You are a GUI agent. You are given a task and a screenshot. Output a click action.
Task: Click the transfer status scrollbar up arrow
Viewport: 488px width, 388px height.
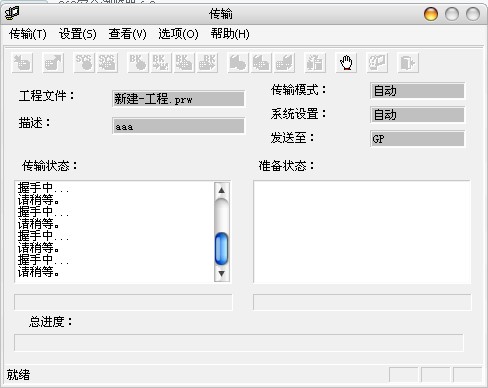click(x=222, y=190)
